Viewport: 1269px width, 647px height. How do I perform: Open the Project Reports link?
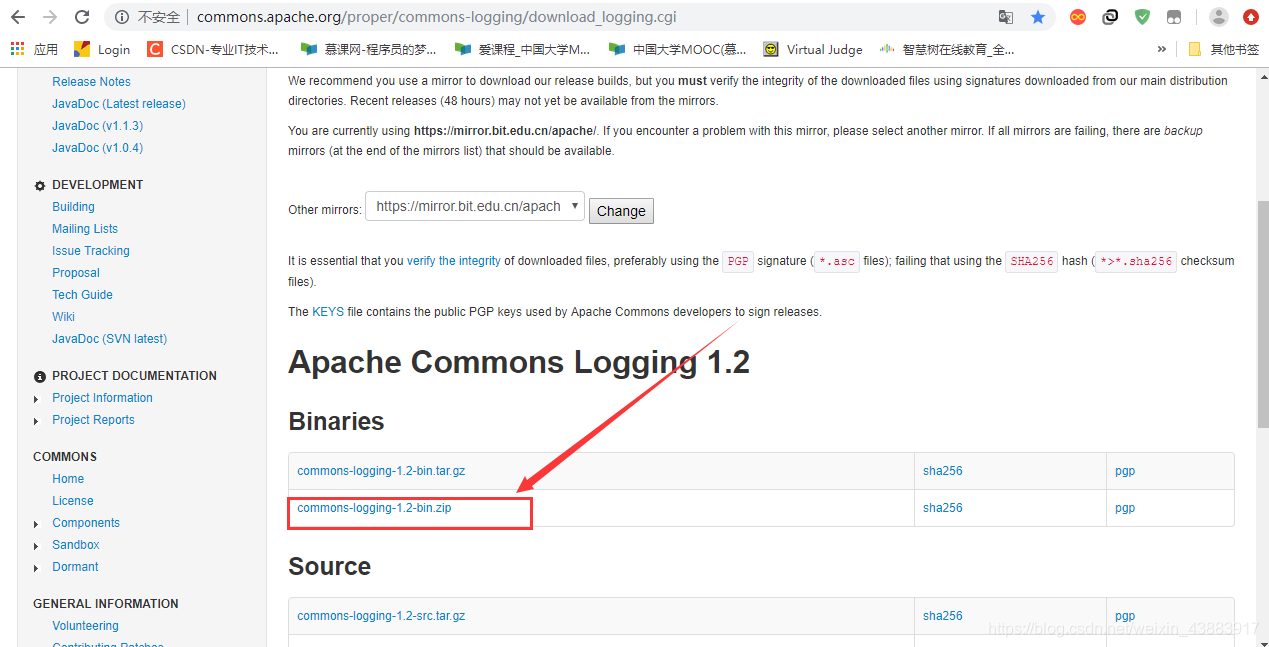93,420
